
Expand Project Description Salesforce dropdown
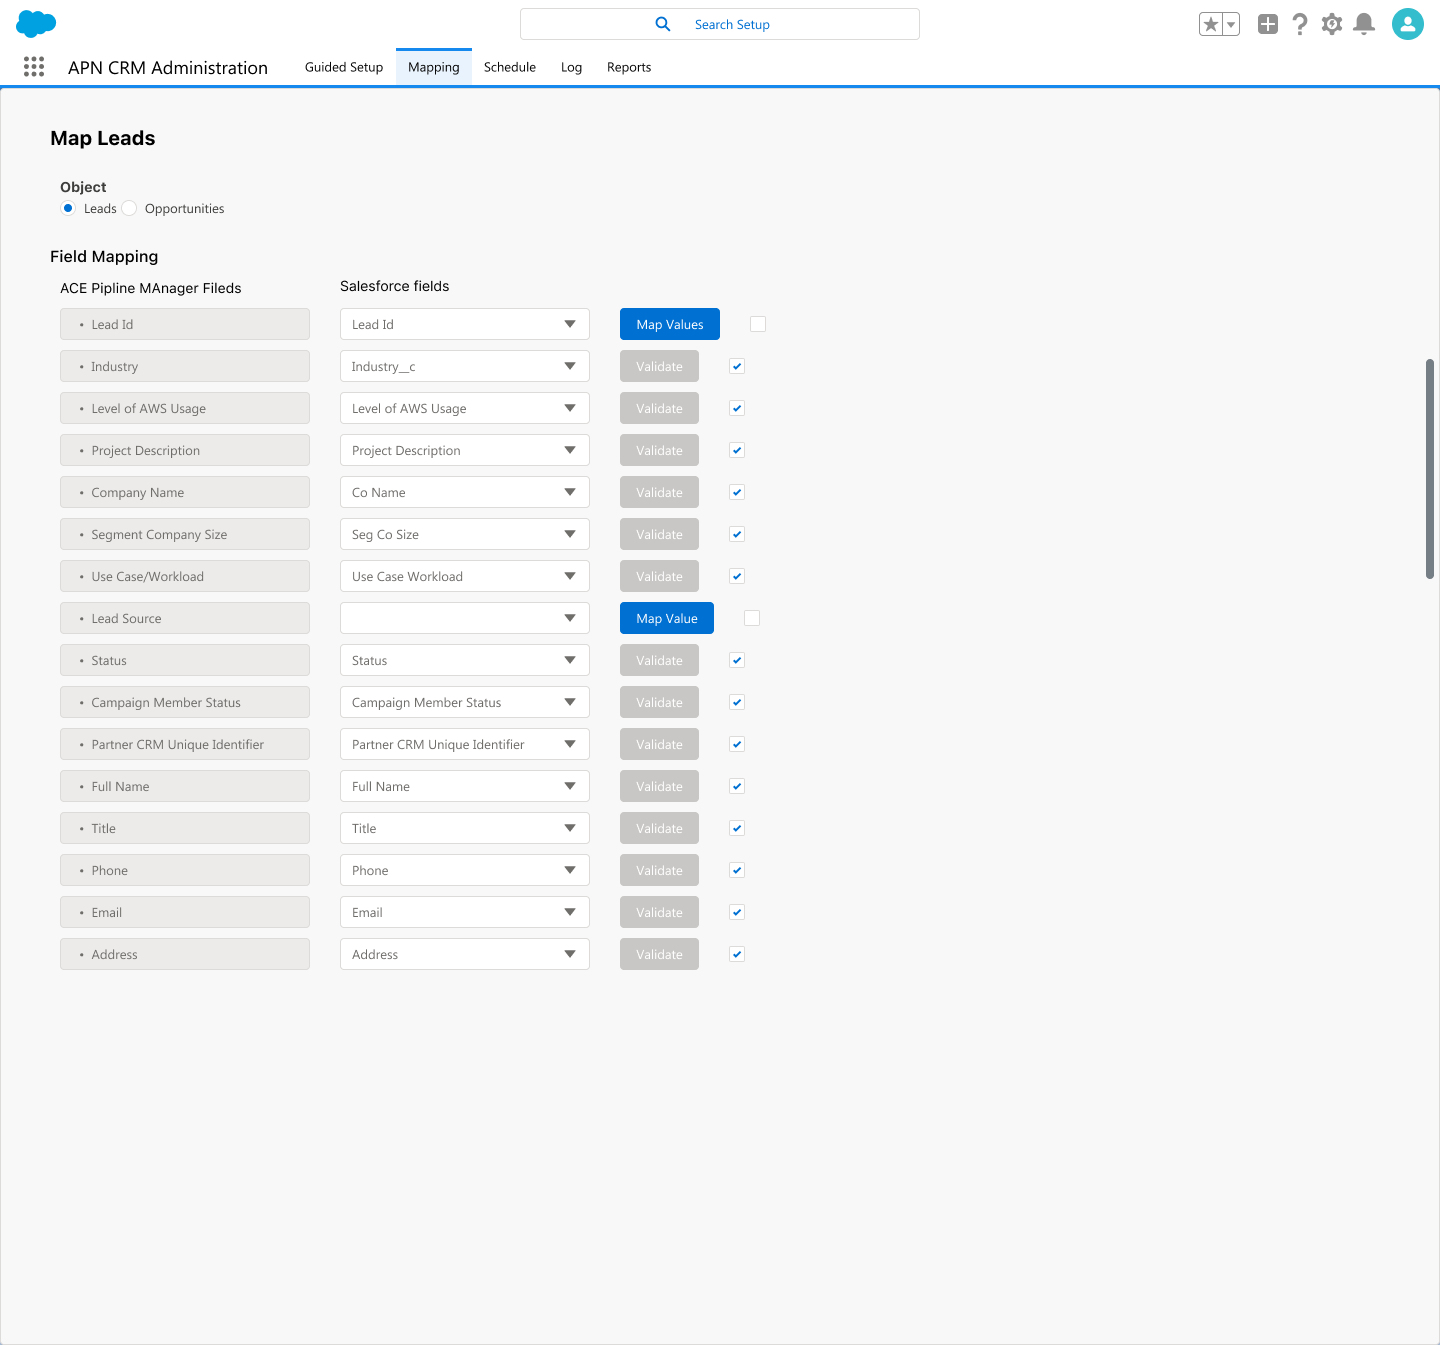point(465,450)
